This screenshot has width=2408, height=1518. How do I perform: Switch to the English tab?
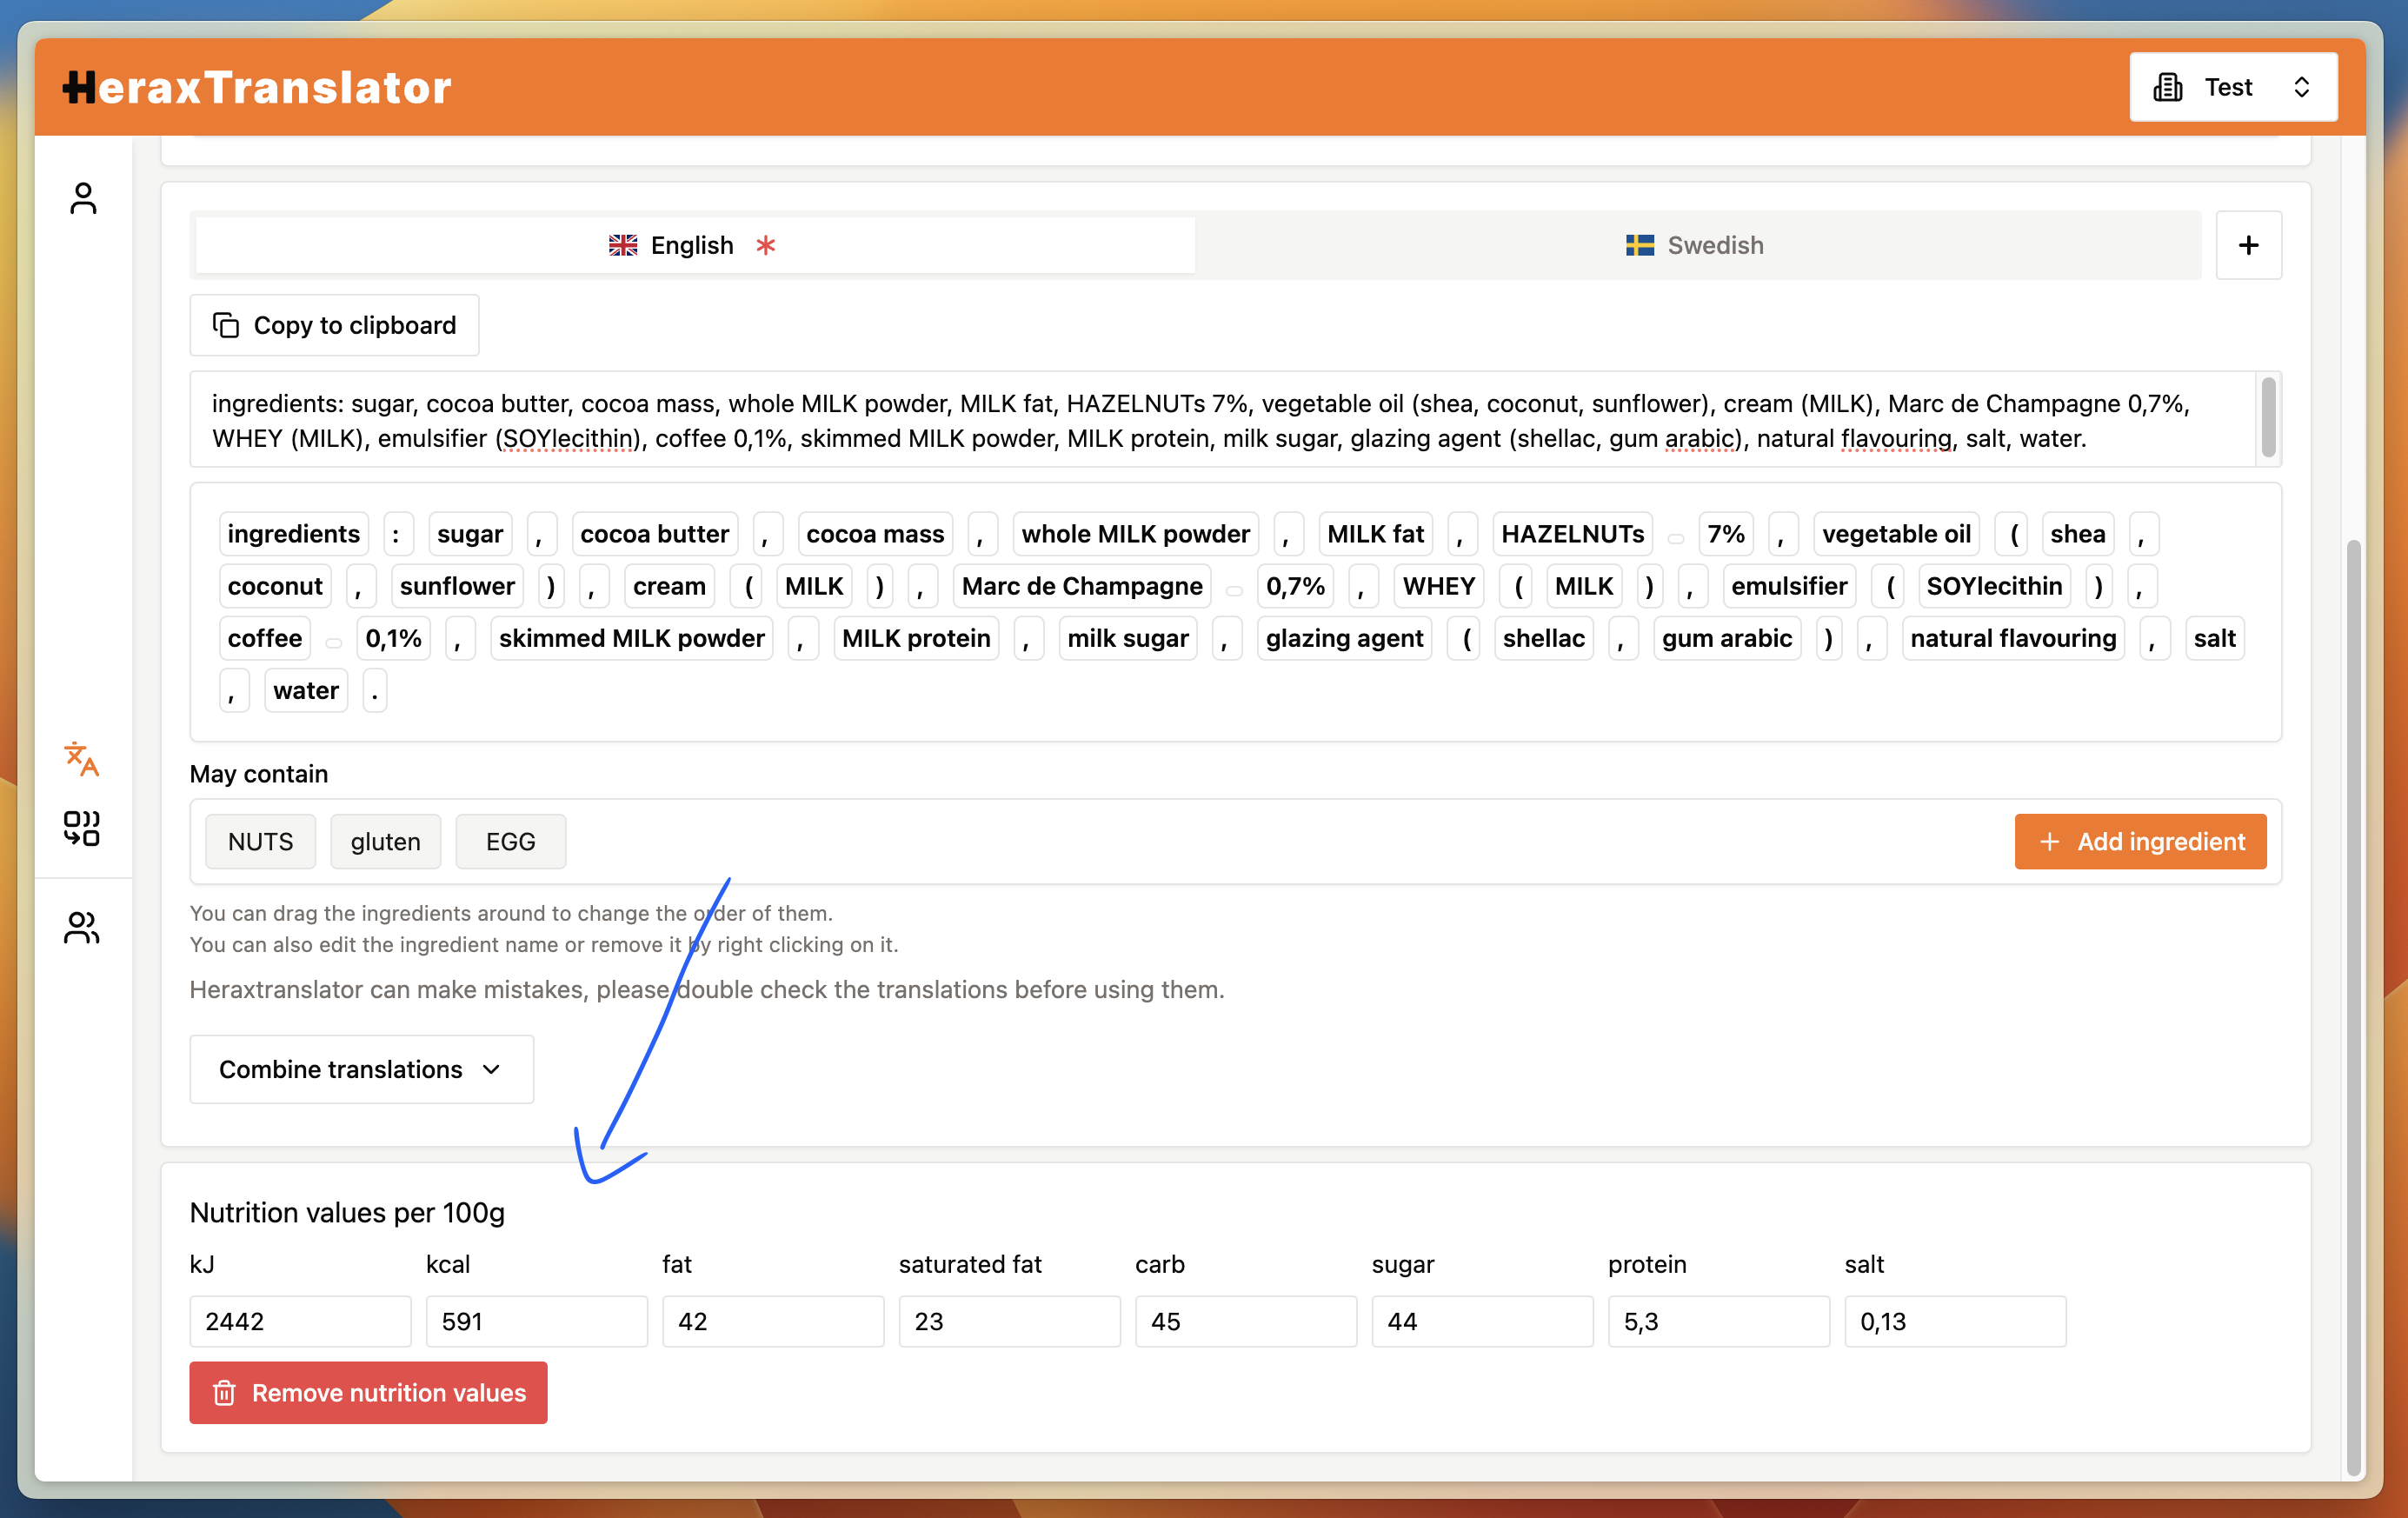[695, 245]
